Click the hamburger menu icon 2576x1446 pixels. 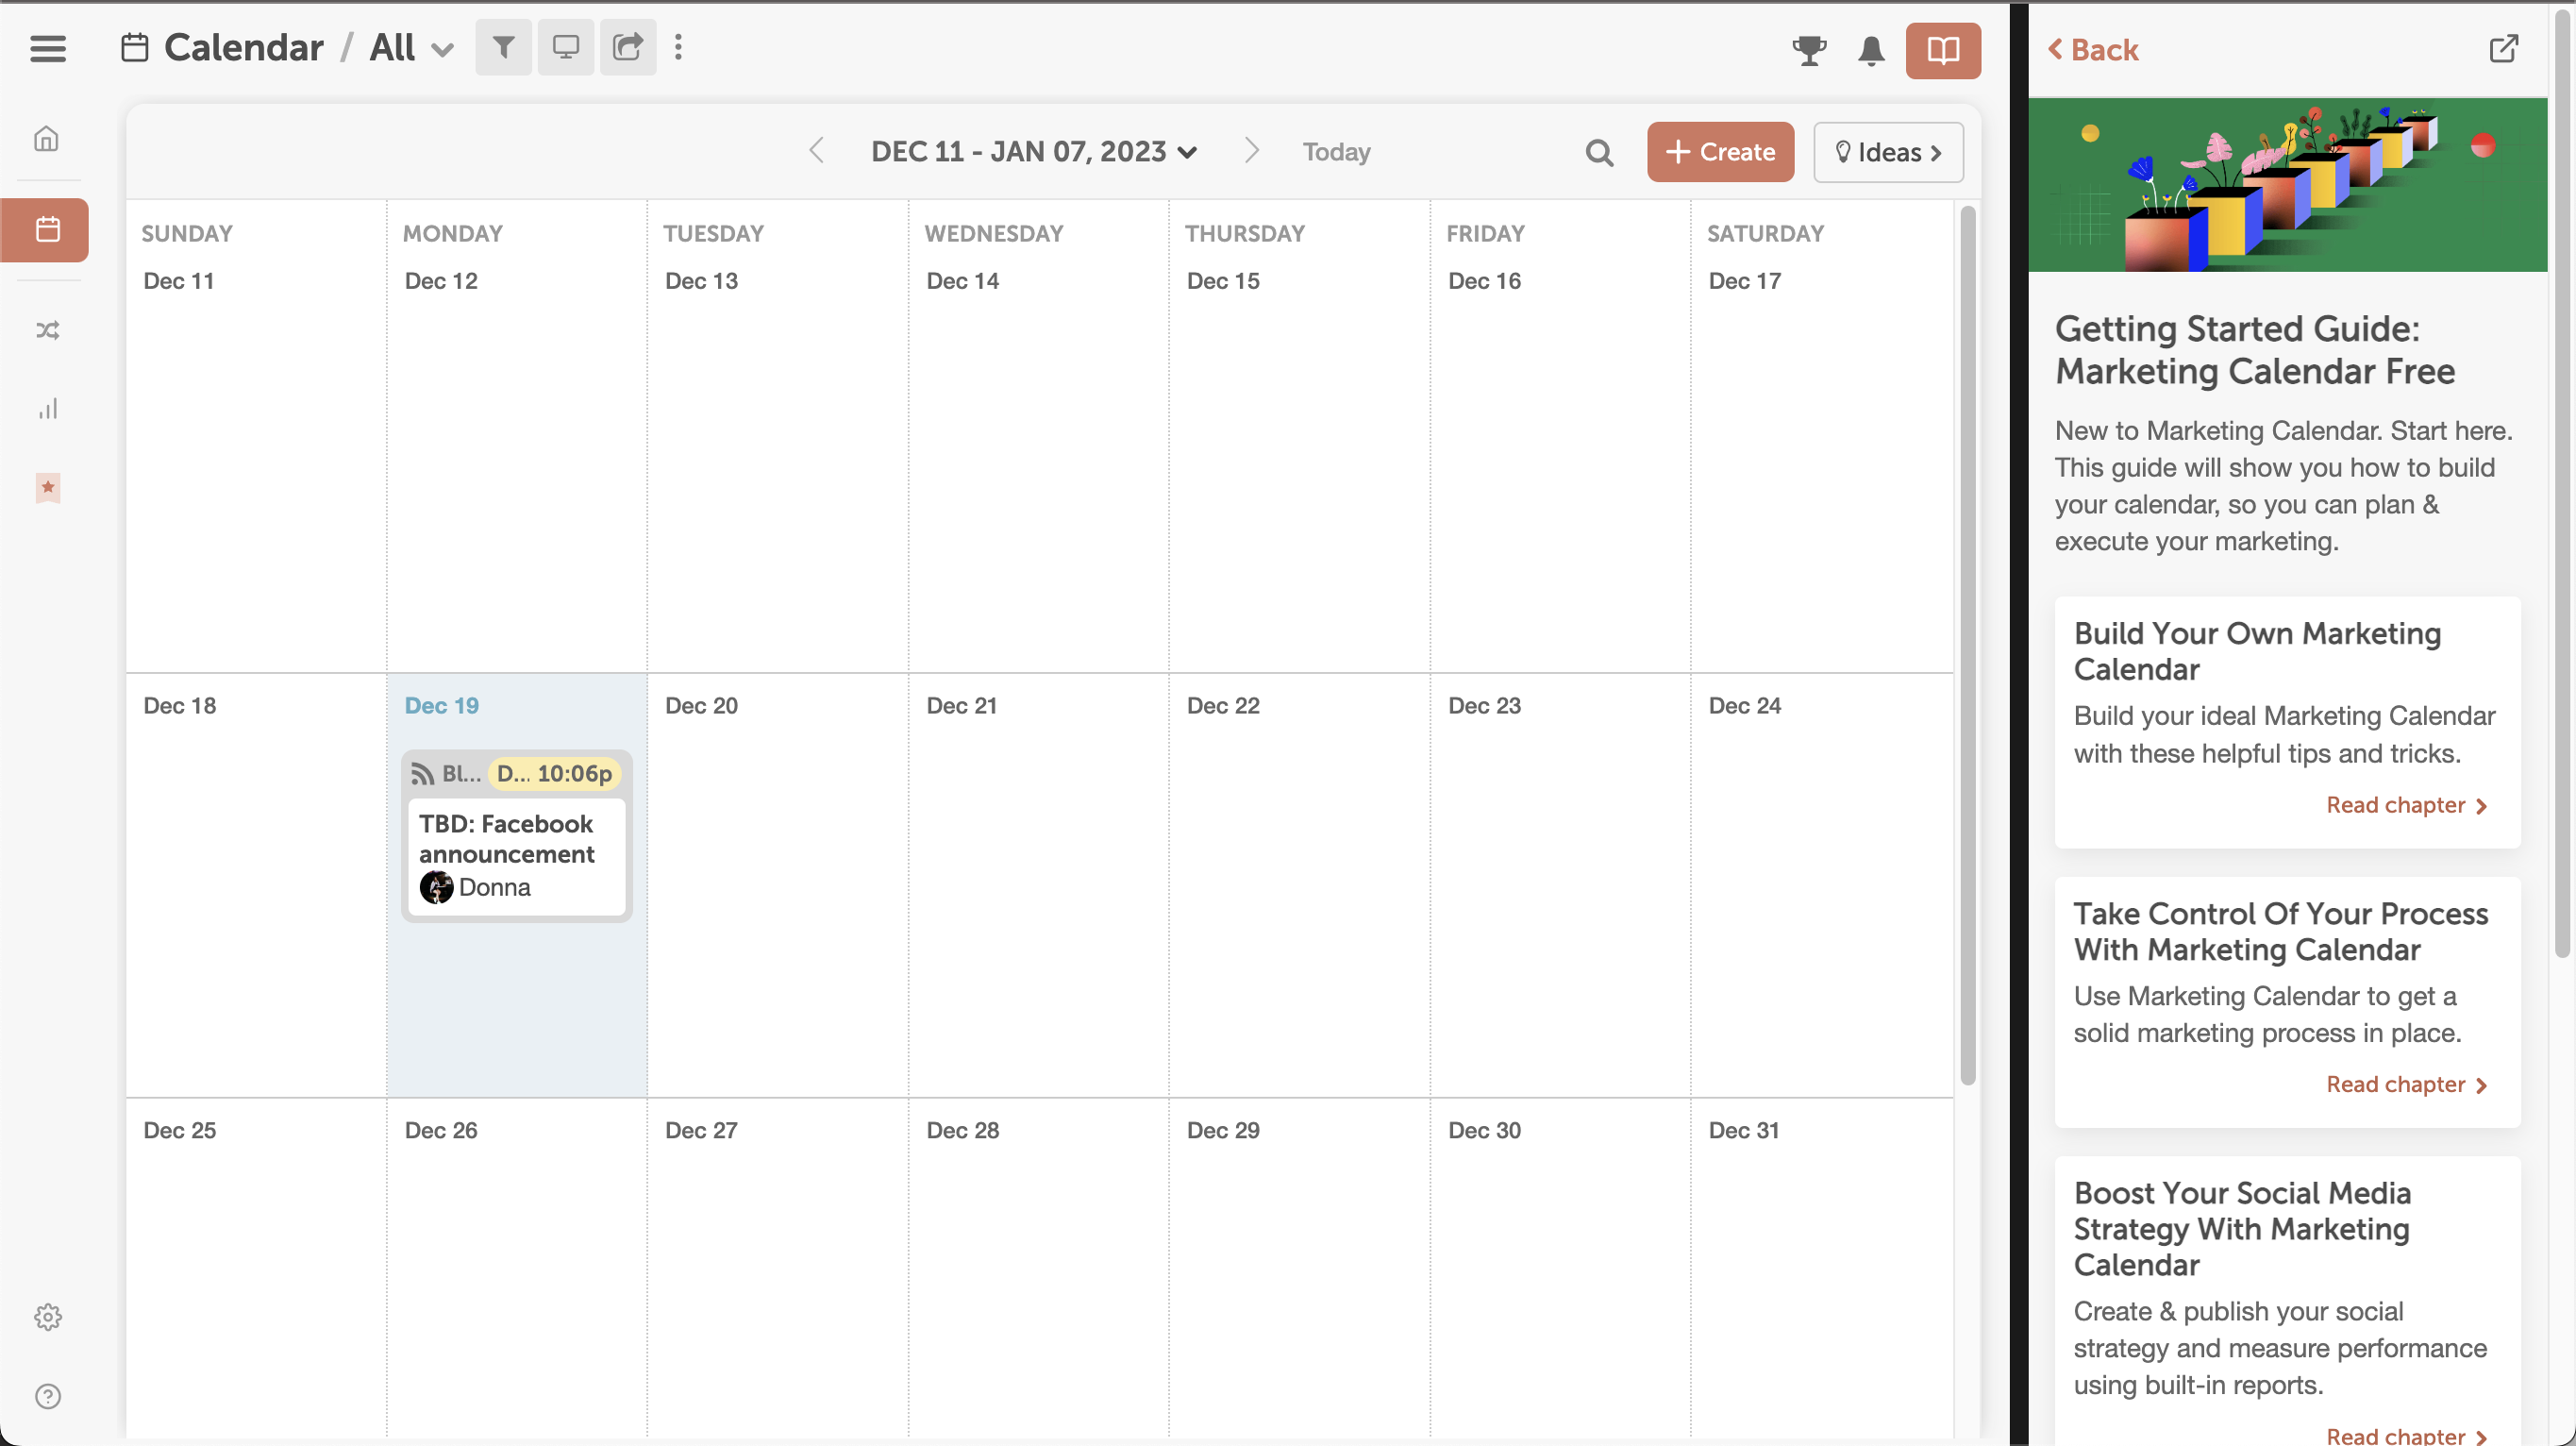(x=48, y=48)
